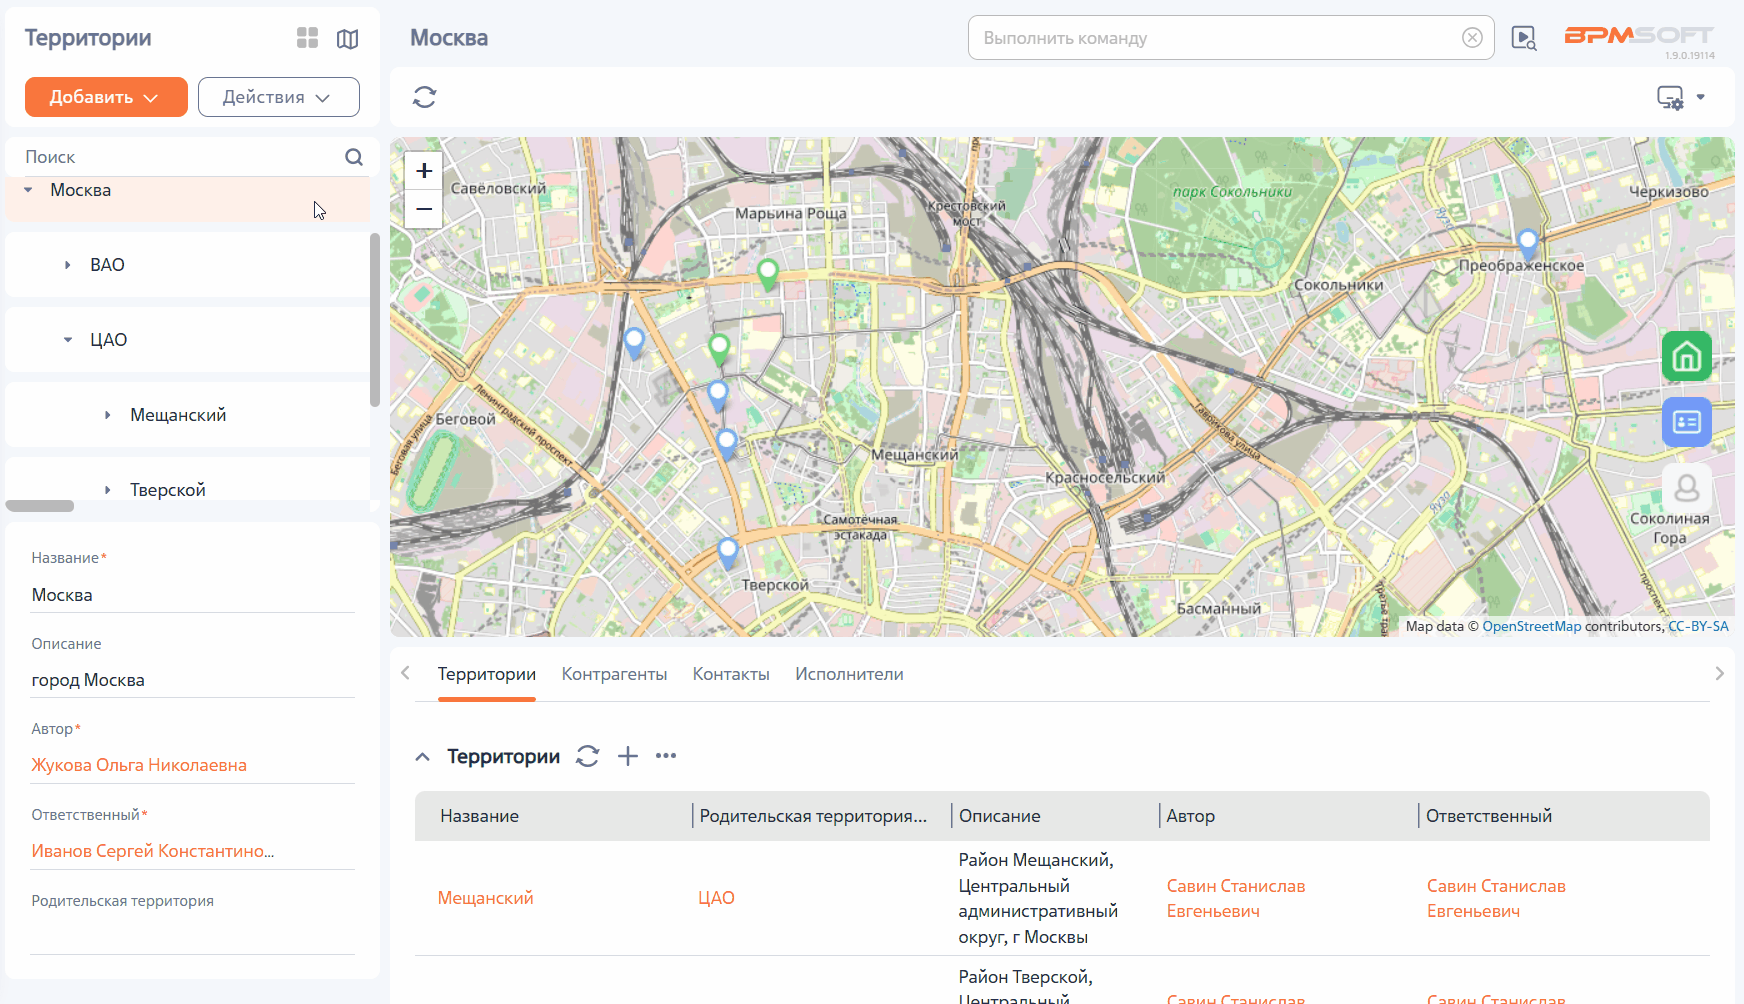Switch to the Контрагенты tab

(x=614, y=674)
